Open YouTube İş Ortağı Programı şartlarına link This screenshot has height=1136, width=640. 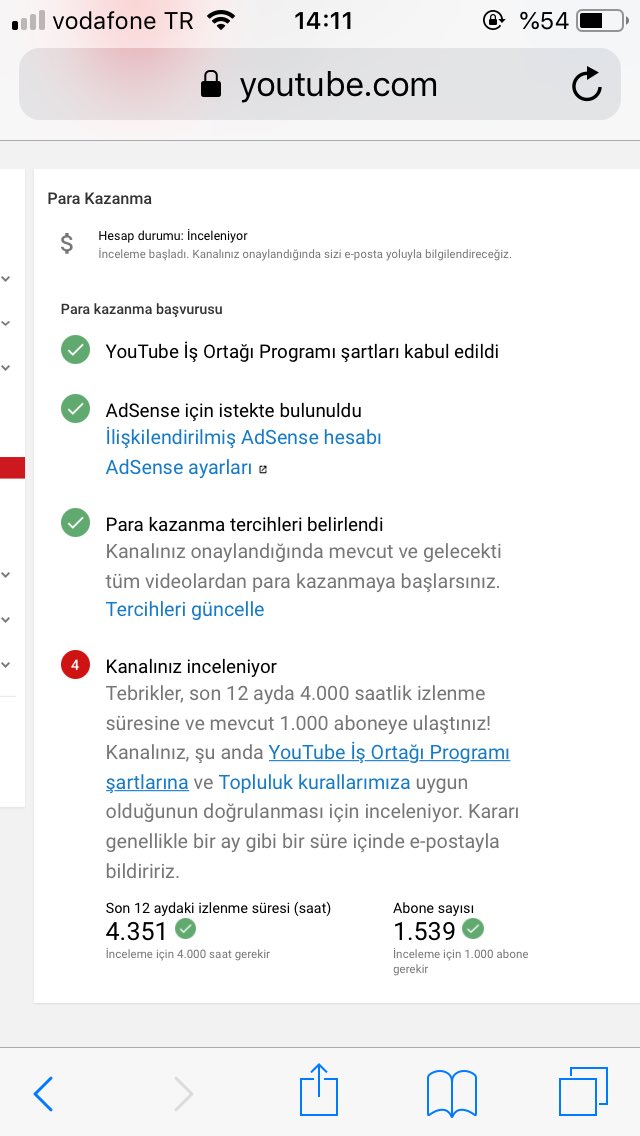pyautogui.click(x=308, y=767)
